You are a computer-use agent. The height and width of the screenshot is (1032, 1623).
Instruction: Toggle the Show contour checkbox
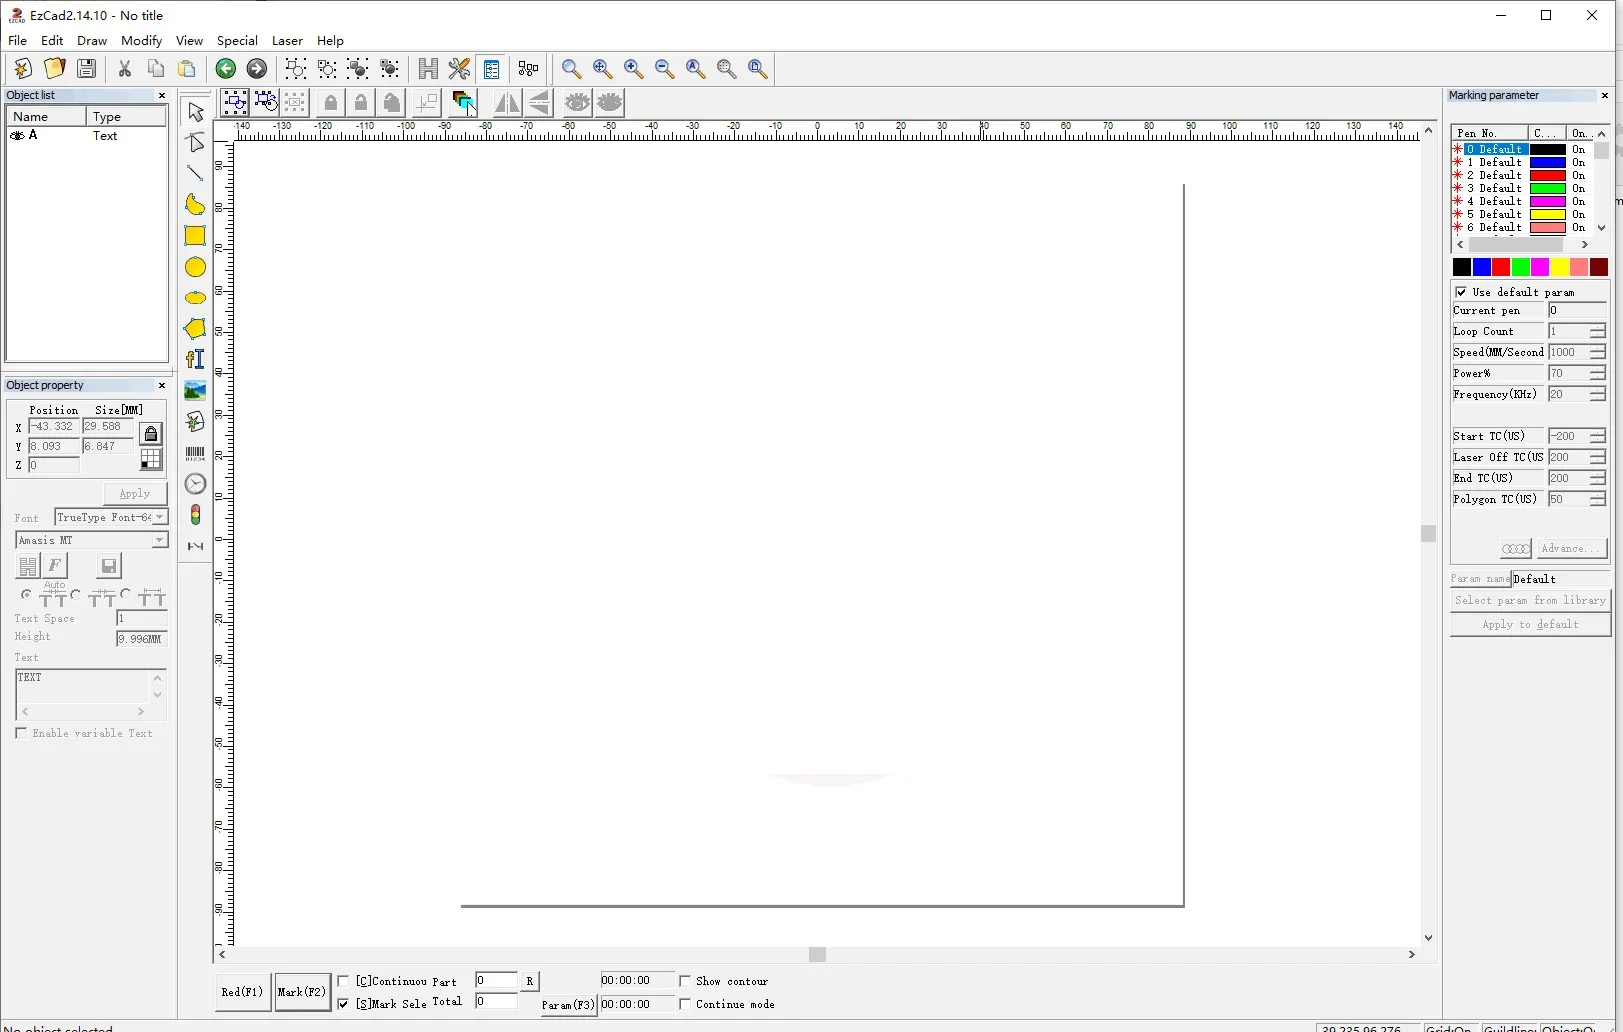pos(685,981)
